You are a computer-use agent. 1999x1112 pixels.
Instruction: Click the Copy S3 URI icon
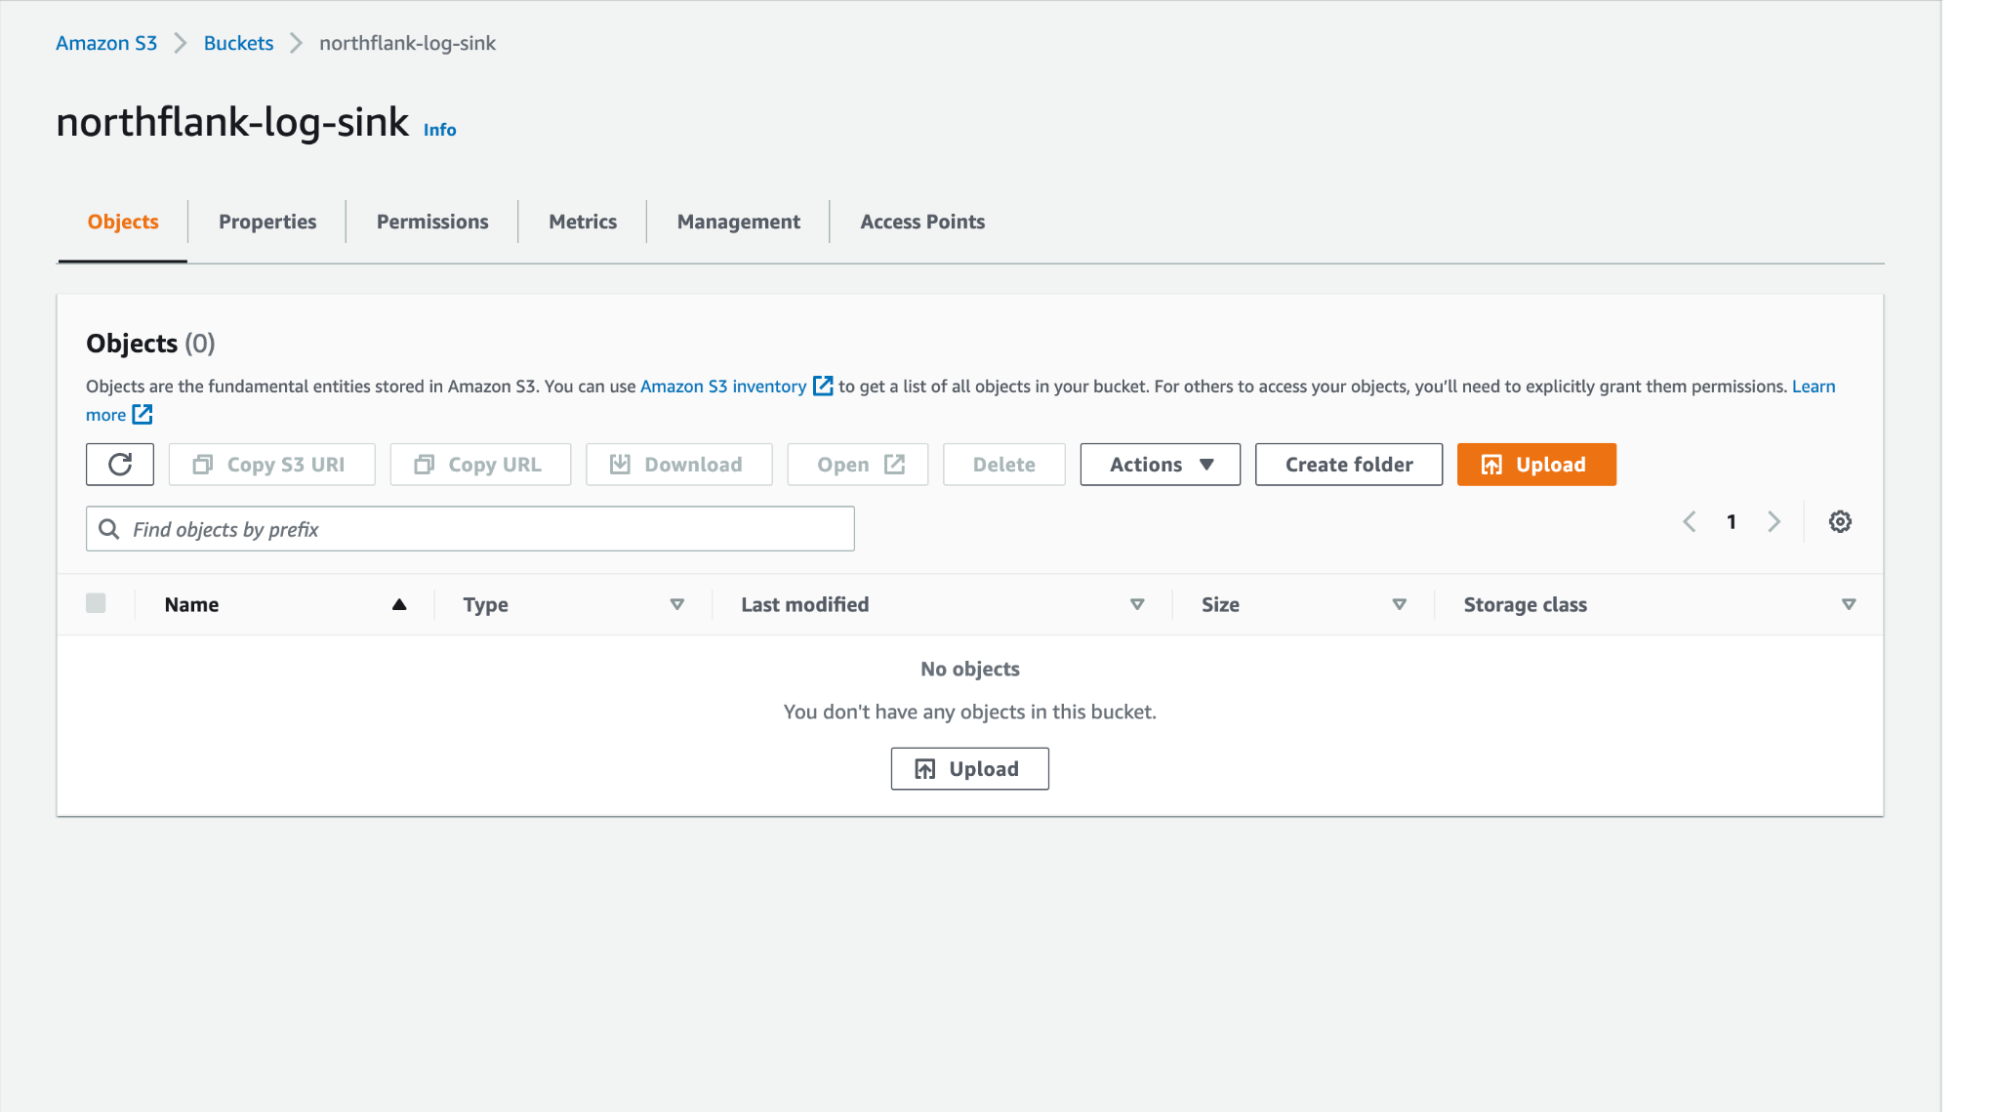click(204, 464)
